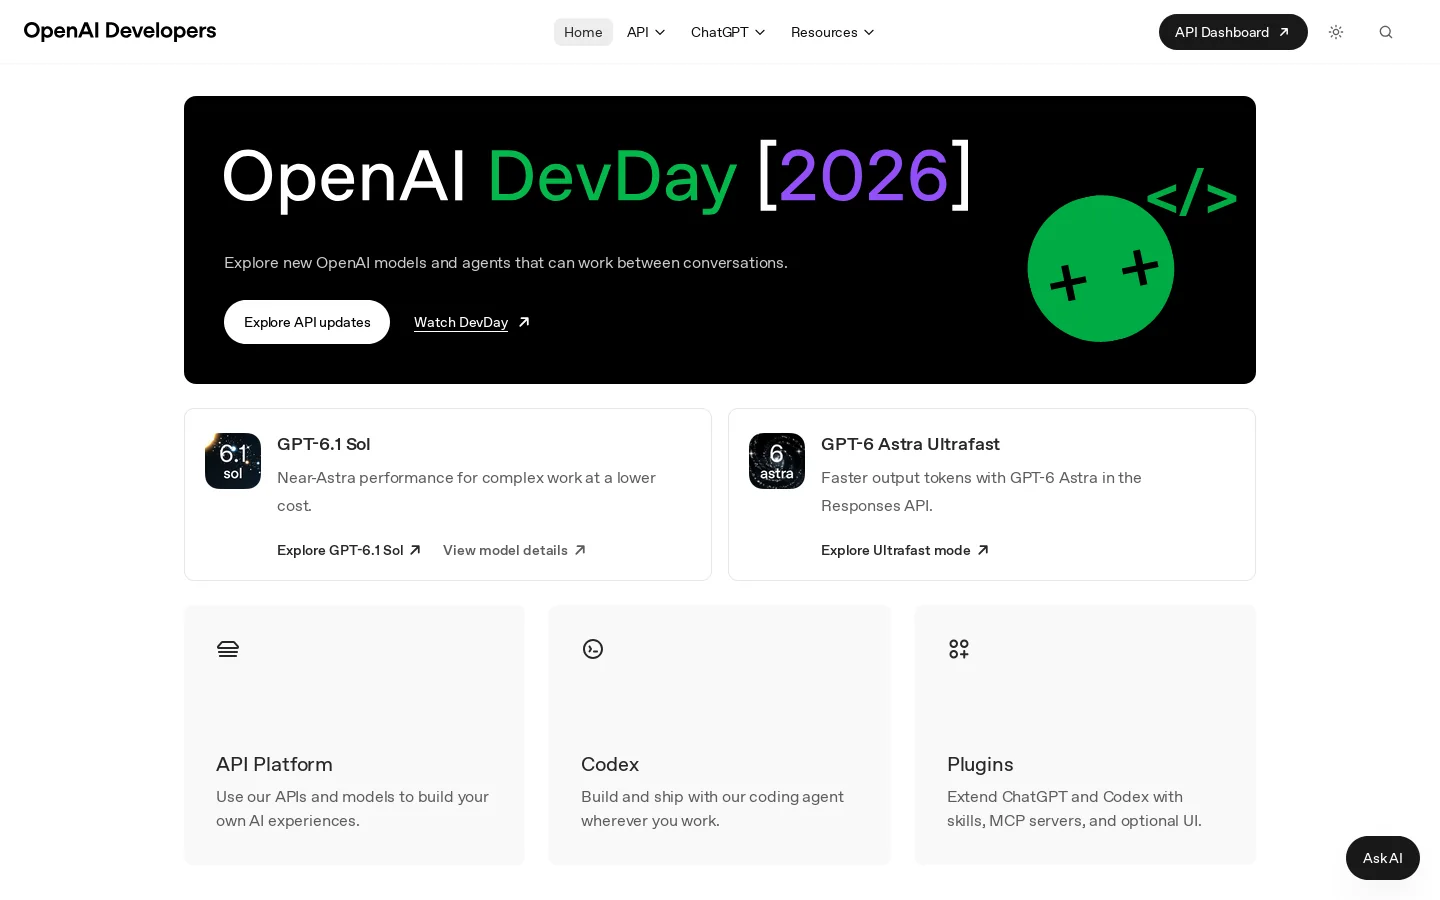Open search with the magnifier icon
This screenshot has width=1440, height=900.
point(1386,32)
